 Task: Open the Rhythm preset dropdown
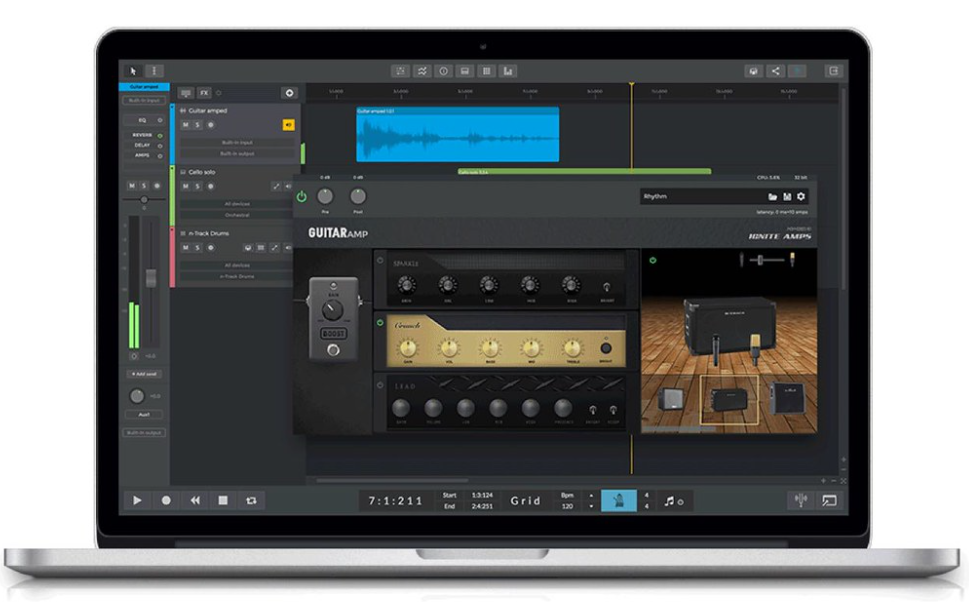click(x=700, y=197)
